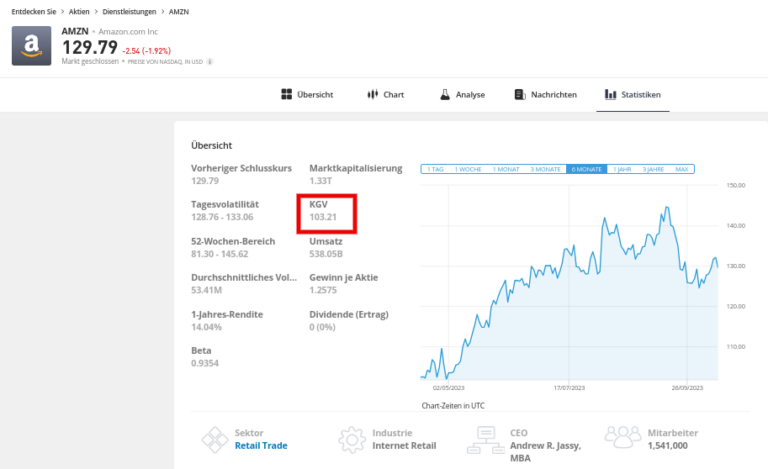Click the info icon next to IN USD
This screenshot has width=768, height=469.
click(x=210, y=62)
